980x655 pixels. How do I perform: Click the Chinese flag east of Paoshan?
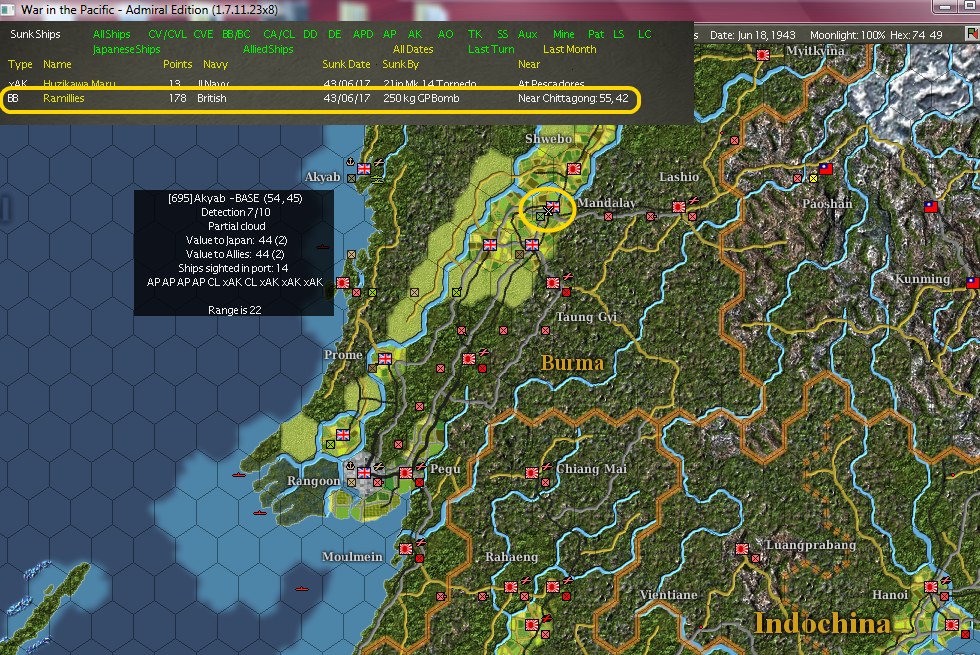tap(931, 206)
